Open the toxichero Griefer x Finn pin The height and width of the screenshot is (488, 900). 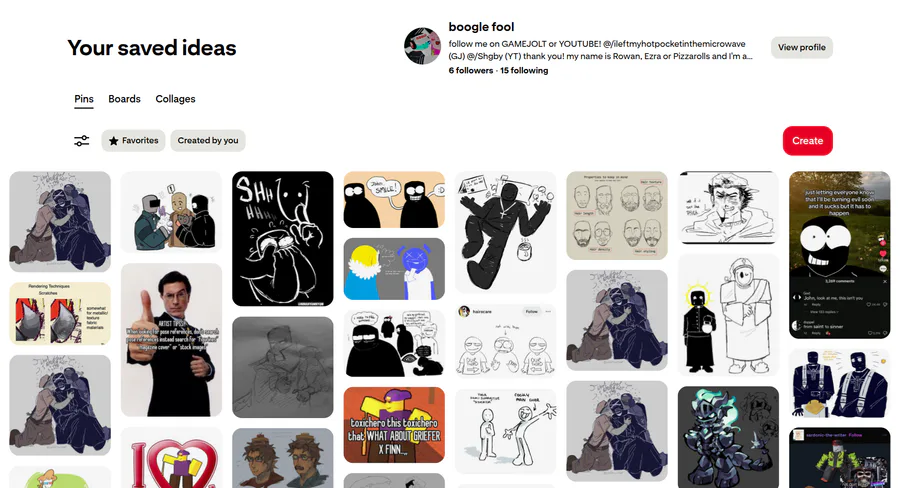[x=394, y=425]
